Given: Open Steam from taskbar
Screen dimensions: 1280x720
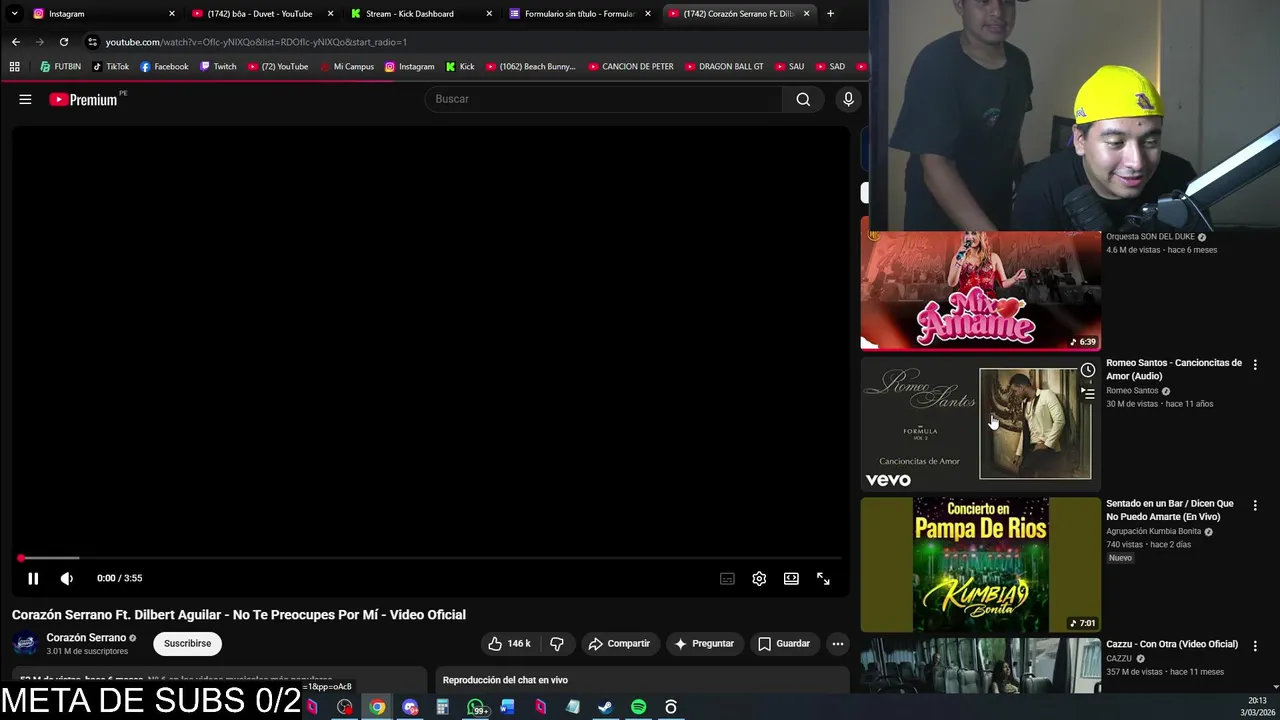Looking at the screenshot, I should tap(605, 707).
